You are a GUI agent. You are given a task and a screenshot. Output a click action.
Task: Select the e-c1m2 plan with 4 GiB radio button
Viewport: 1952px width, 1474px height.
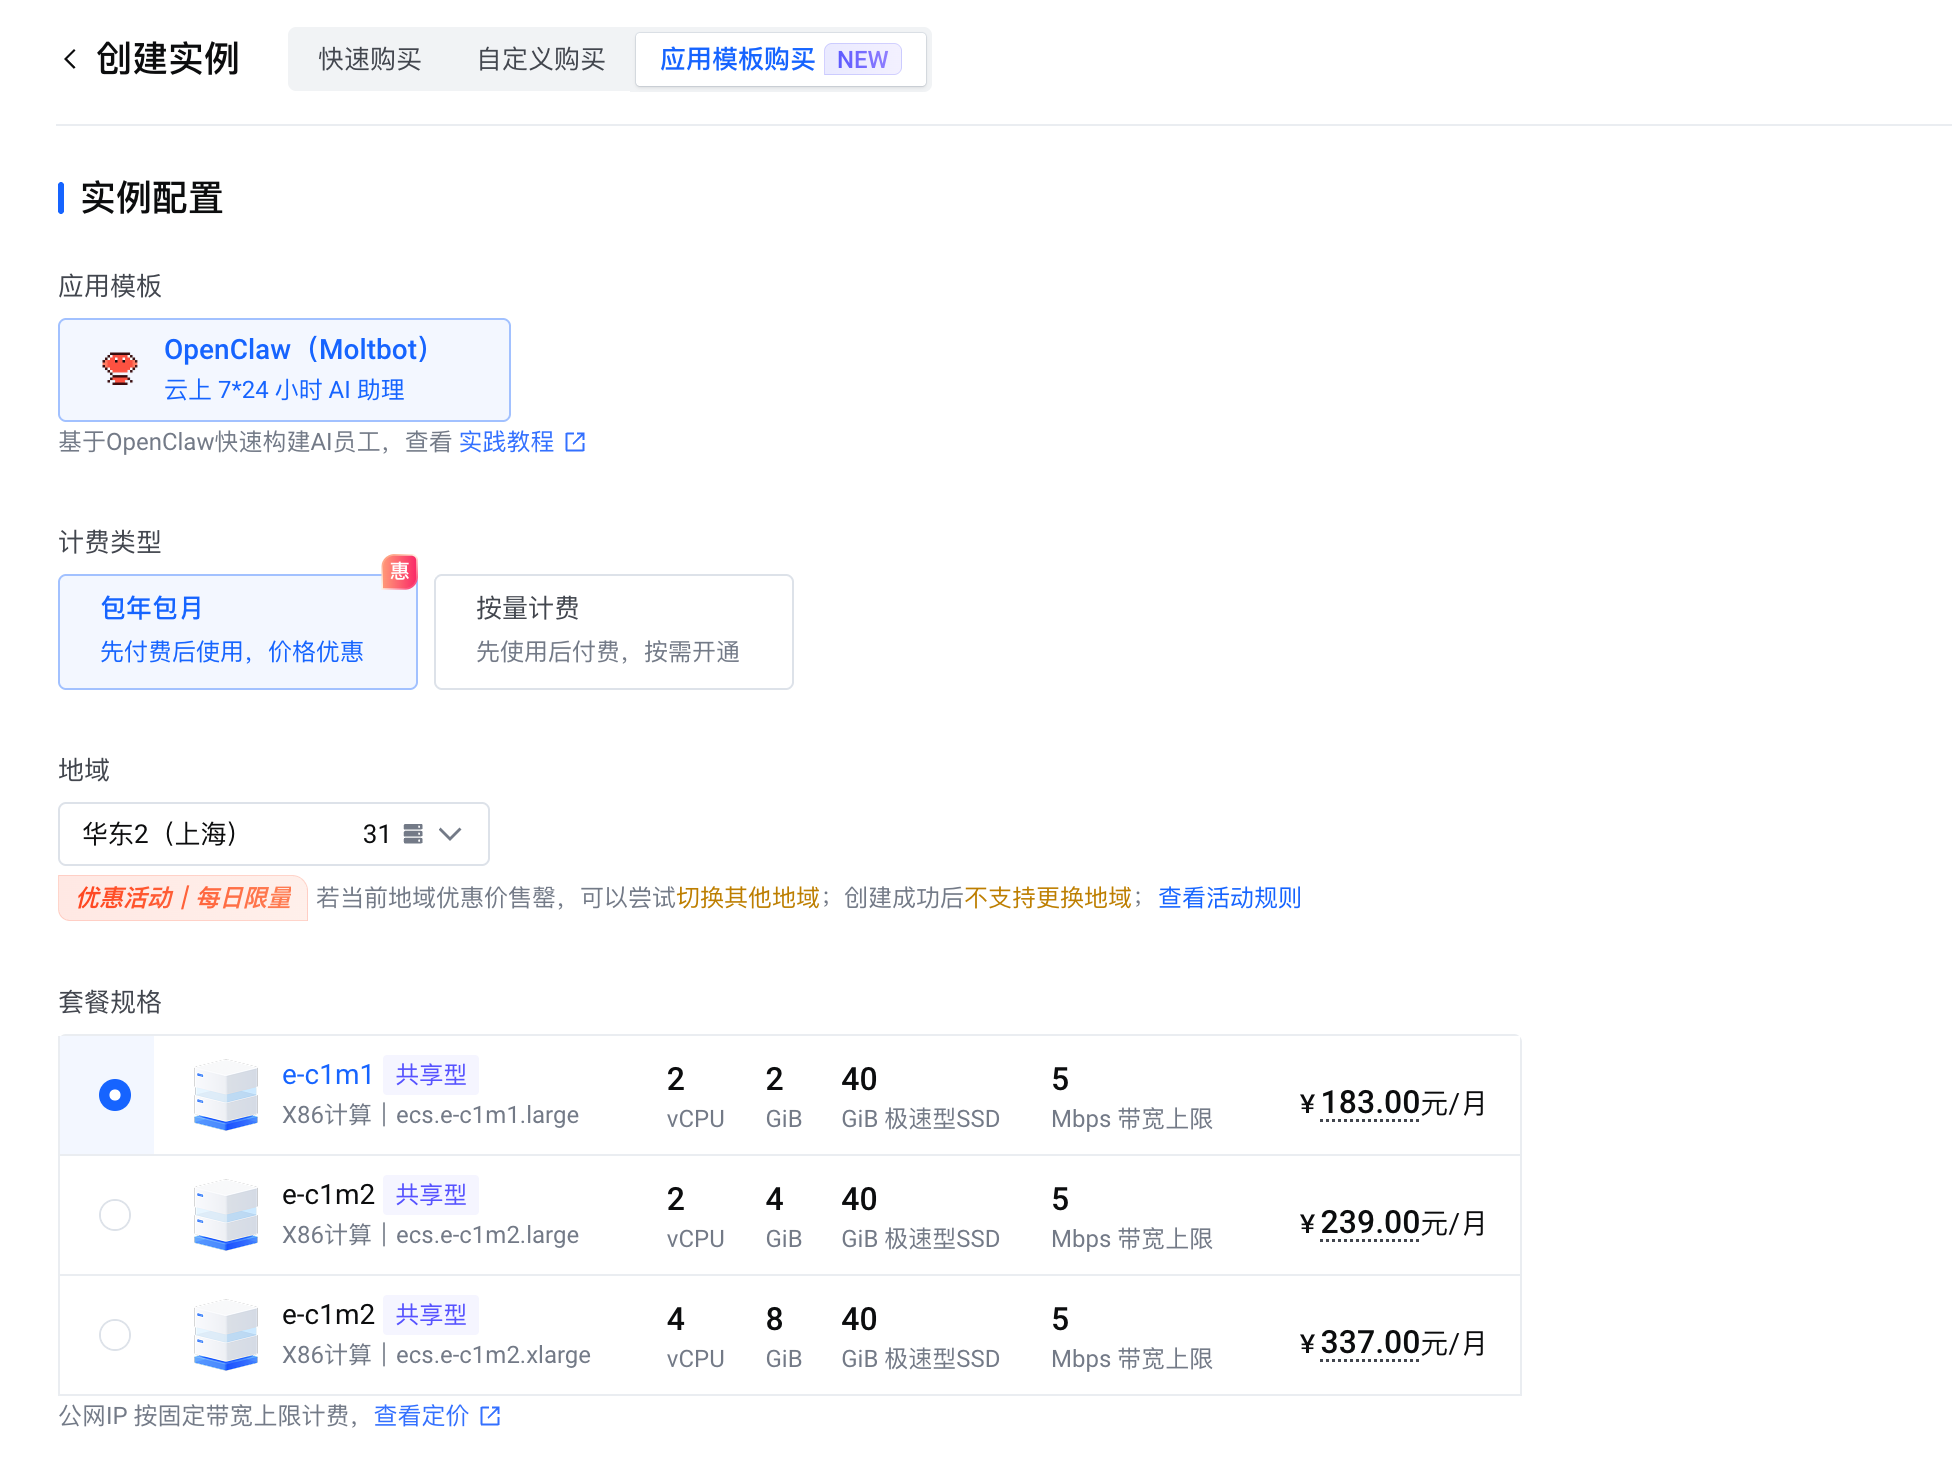(x=115, y=1214)
